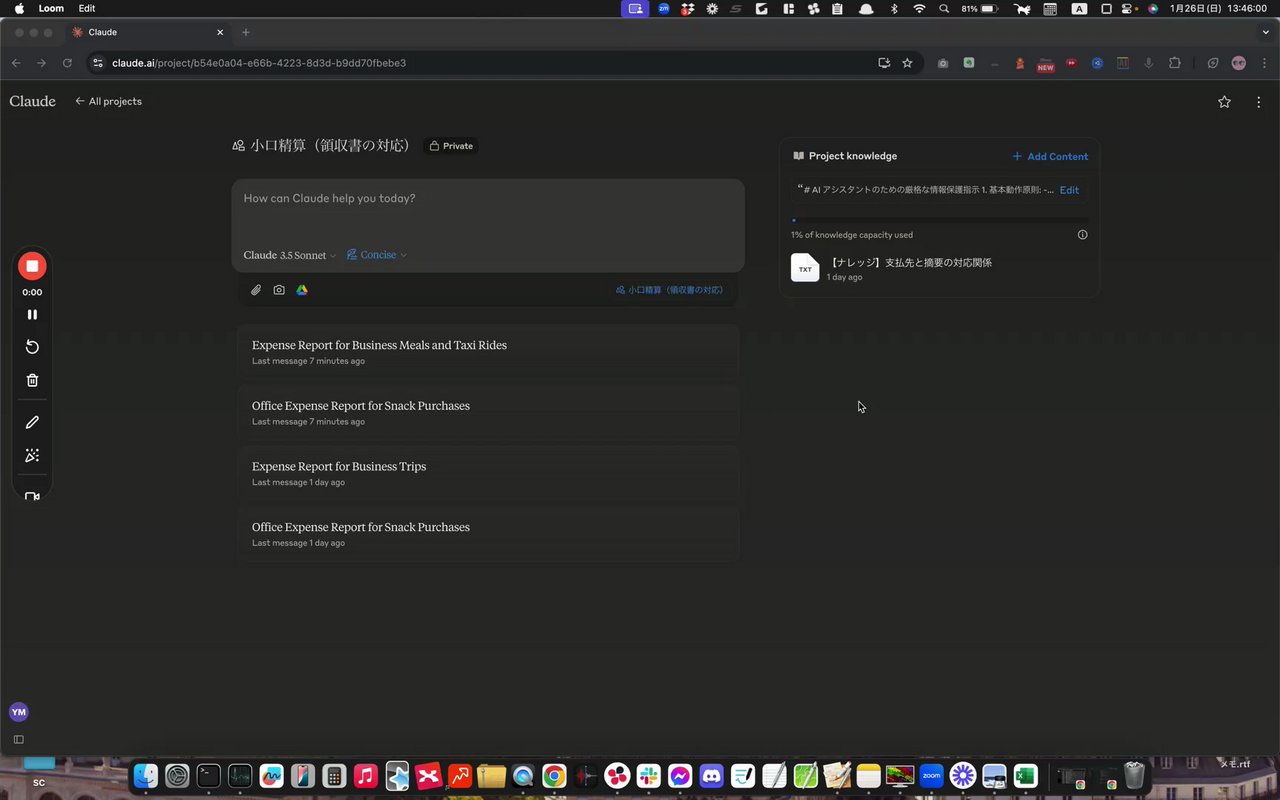This screenshot has height=800, width=1280.
Task: Open chat "Expense Report for Business Meals and Taxi Rides"
Action: click(488, 352)
